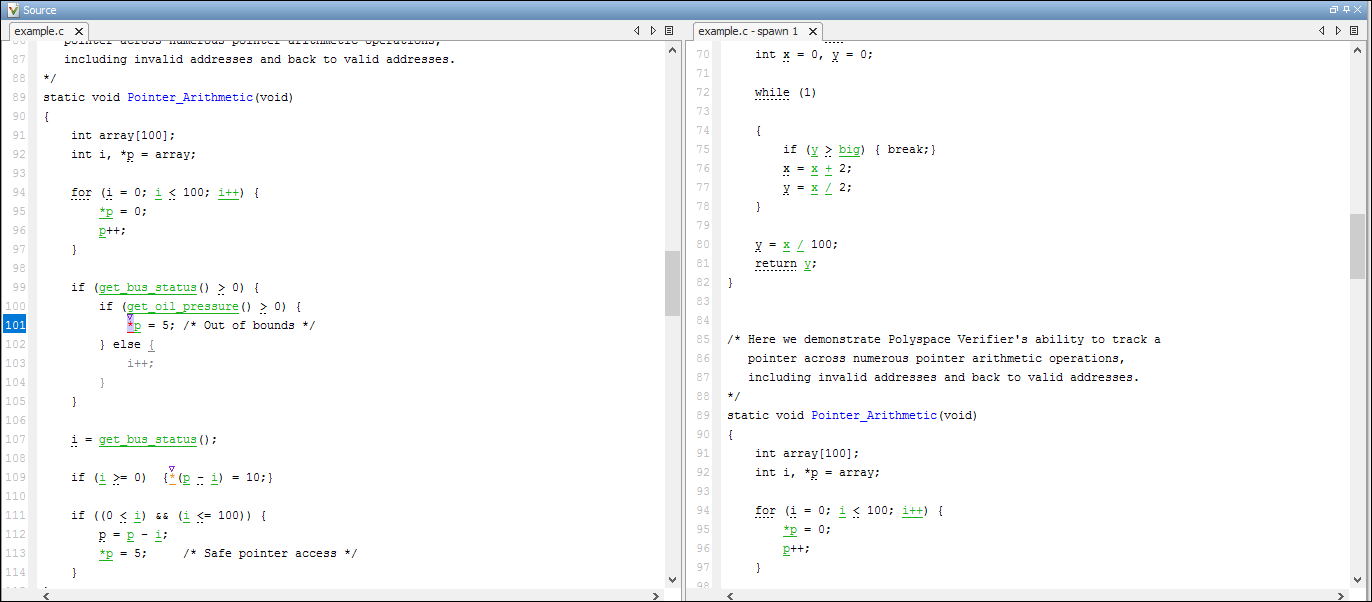The image size is (1372, 602).
Task: Click get_bus_status call on line 107
Action: pyautogui.click(x=147, y=439)
